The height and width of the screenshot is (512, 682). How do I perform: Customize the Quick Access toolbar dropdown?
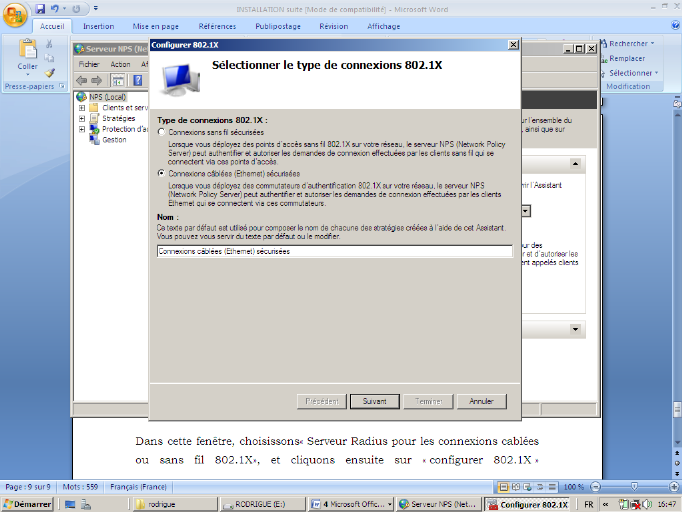(96, 8)
